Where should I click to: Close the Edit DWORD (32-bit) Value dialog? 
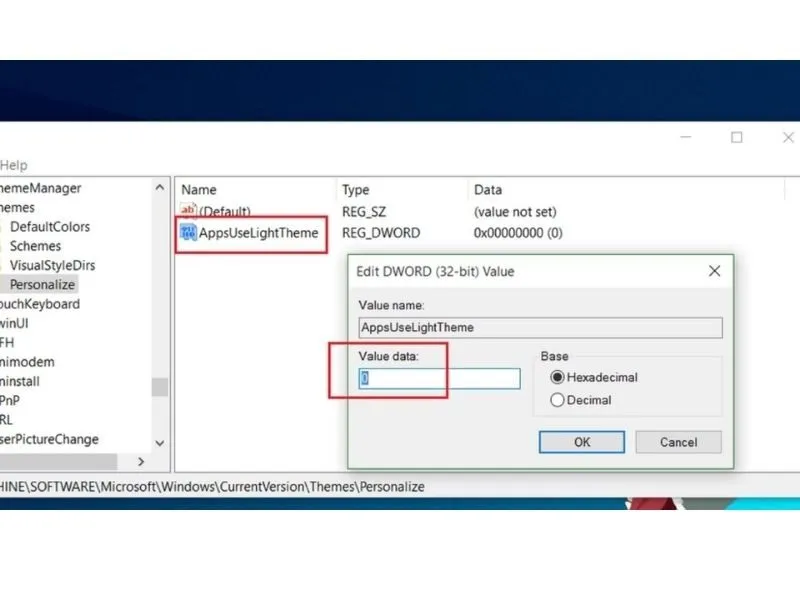[714, 271]
